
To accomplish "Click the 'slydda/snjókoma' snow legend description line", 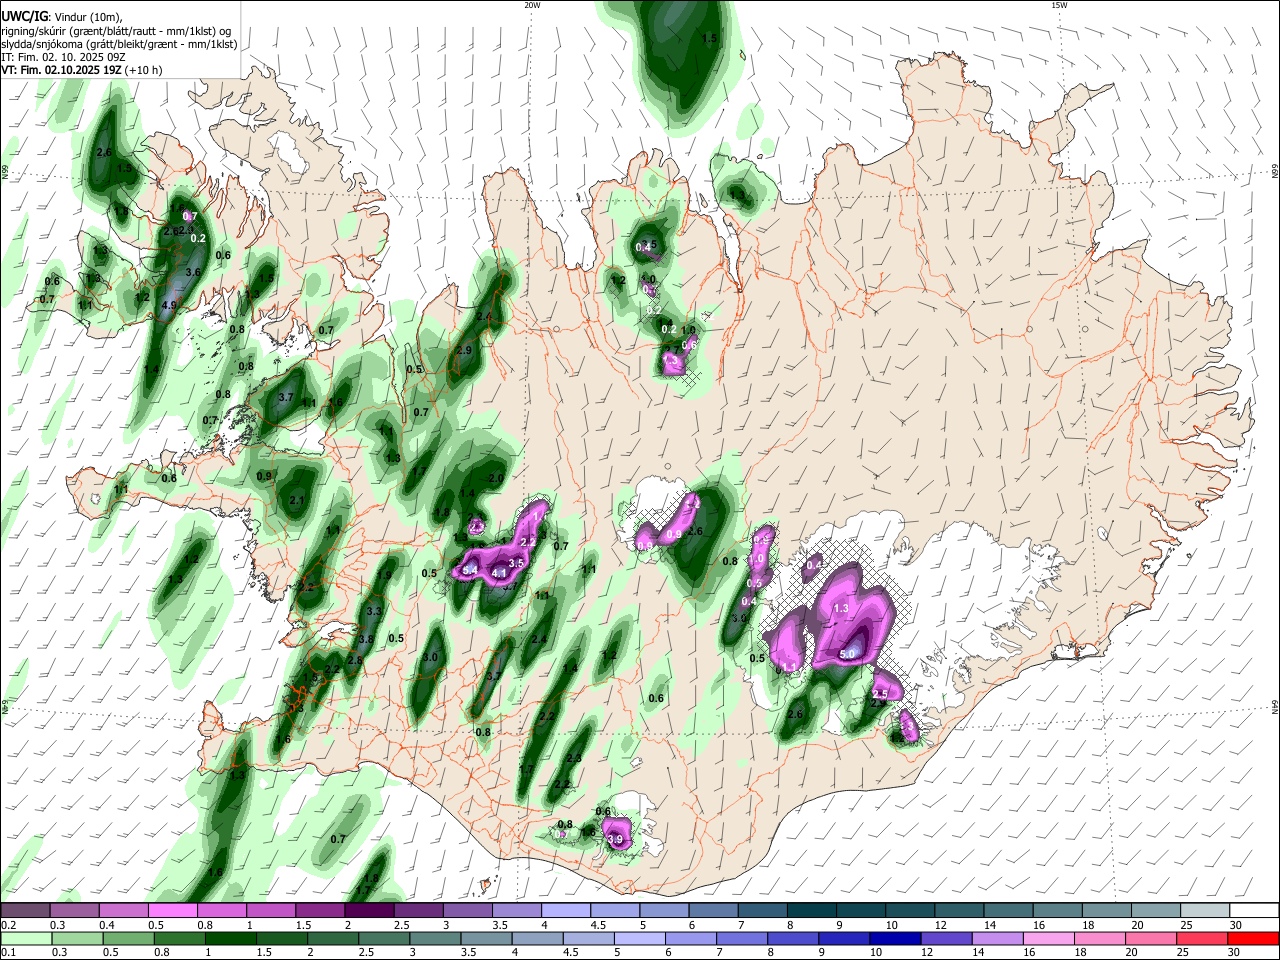I will point(119,44).
